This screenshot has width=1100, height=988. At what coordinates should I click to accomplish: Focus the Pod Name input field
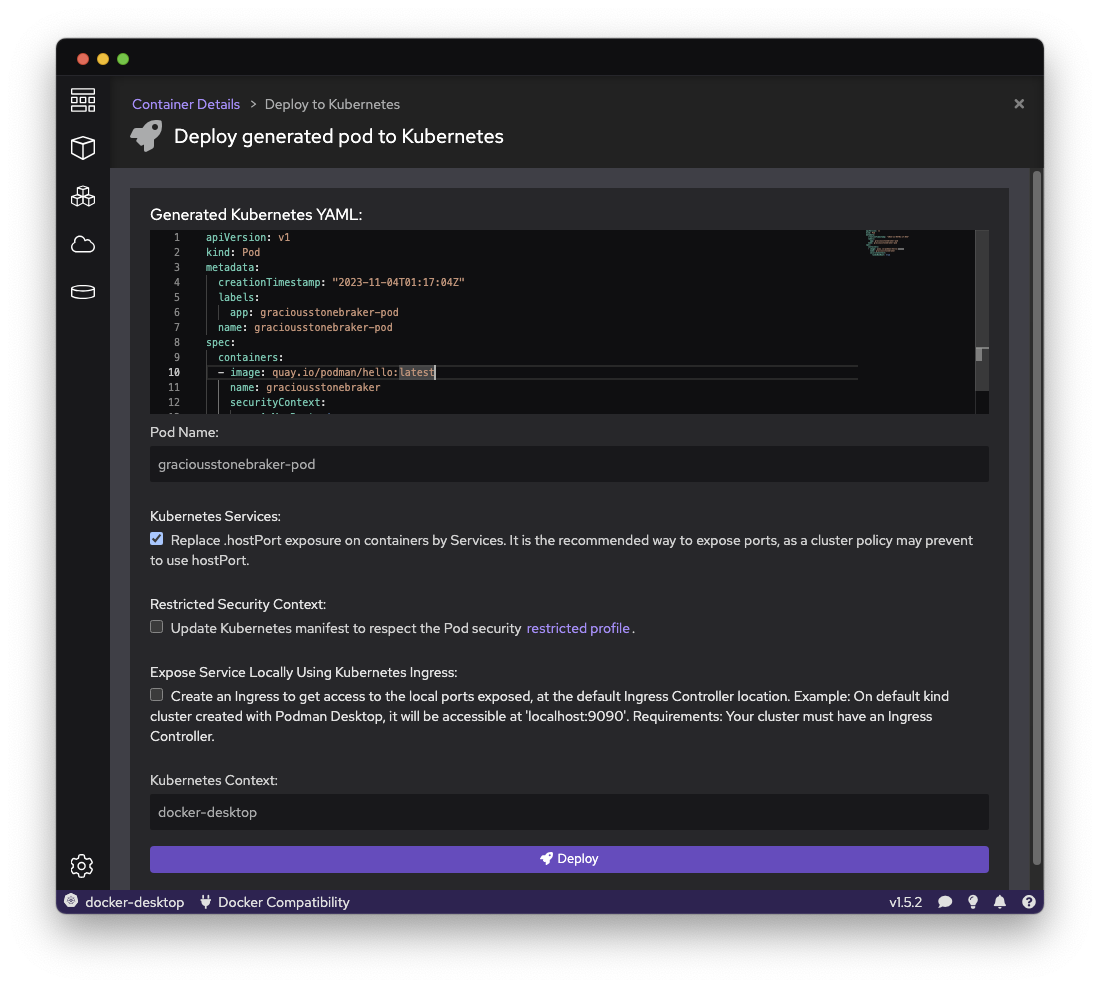[569, 464]
